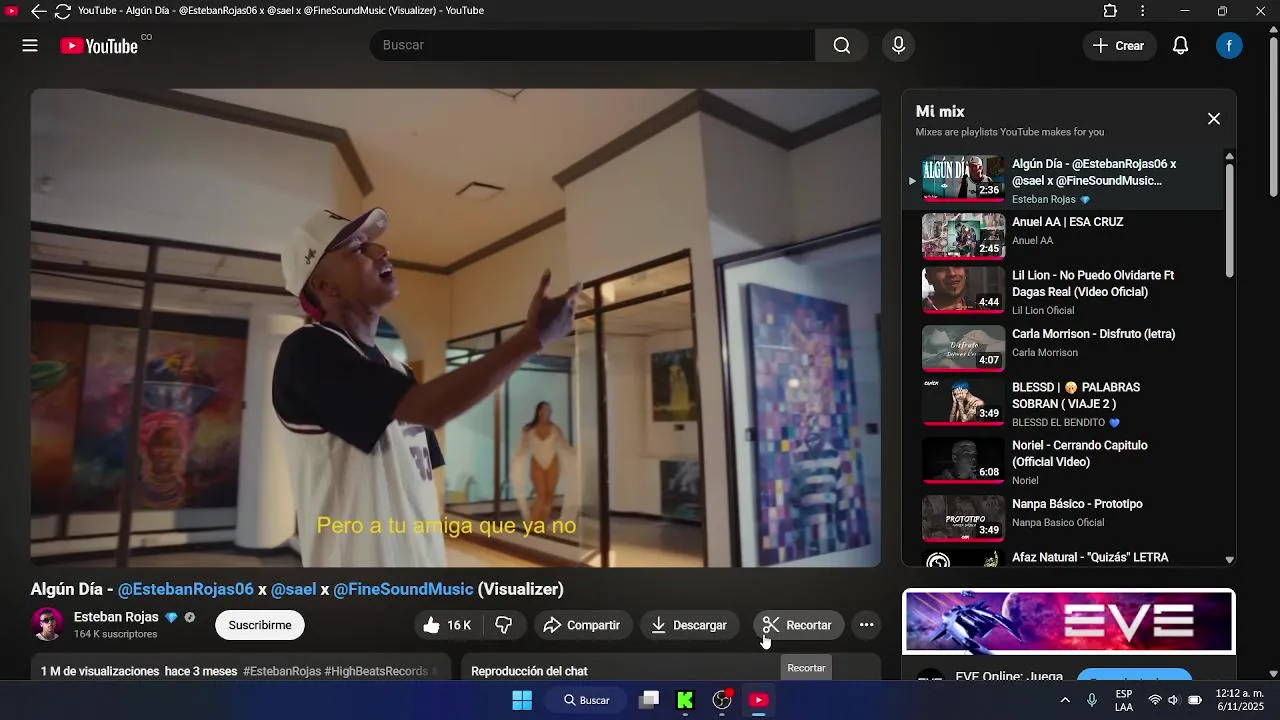Open the network Wi-Fi tray icon
Image resolution: width=1280 pixels, height=720 pixels.
pos(1155,700)
